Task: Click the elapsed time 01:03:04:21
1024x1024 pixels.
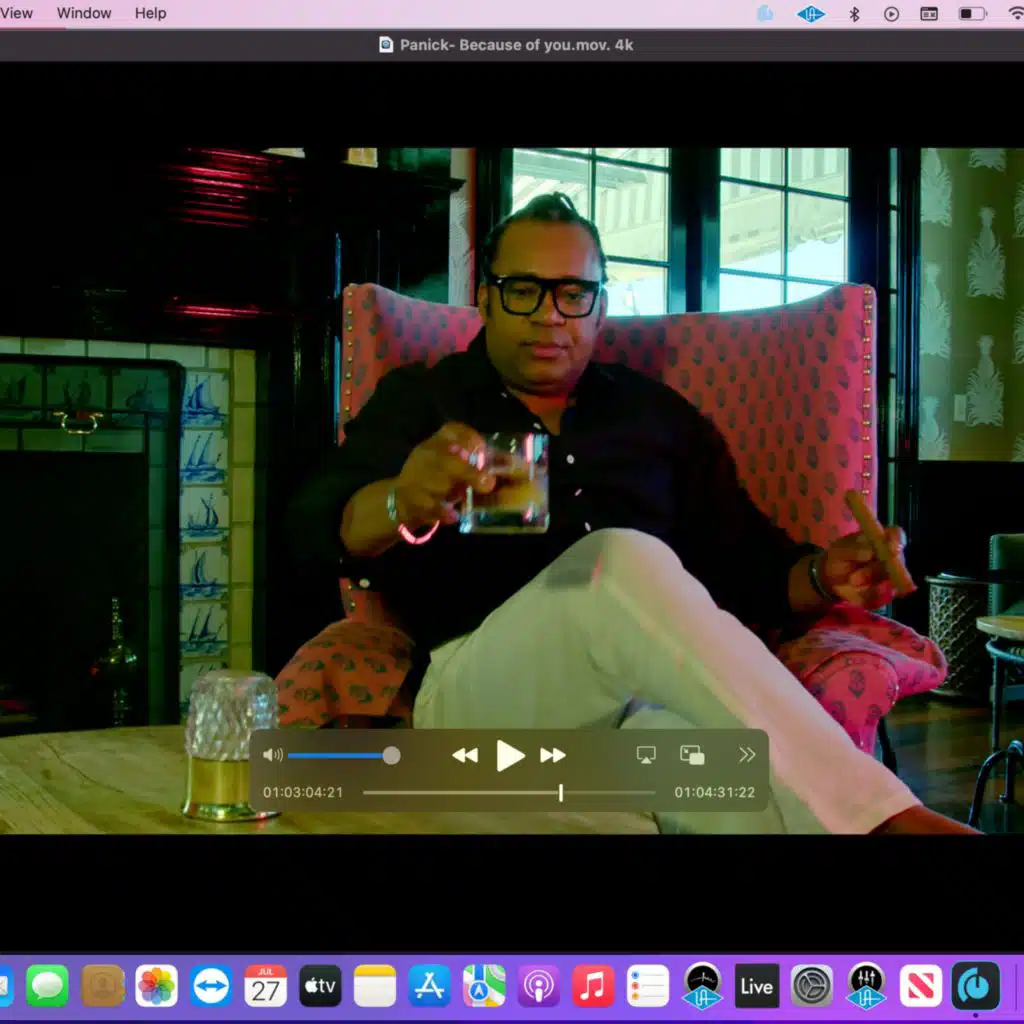Action: pyautogui.click(x=303, y=792)
